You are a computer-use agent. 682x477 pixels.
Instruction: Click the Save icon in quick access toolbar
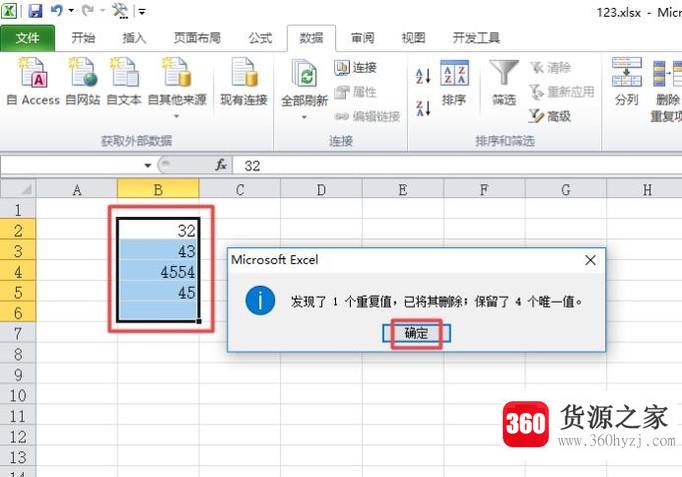point(35,10)
